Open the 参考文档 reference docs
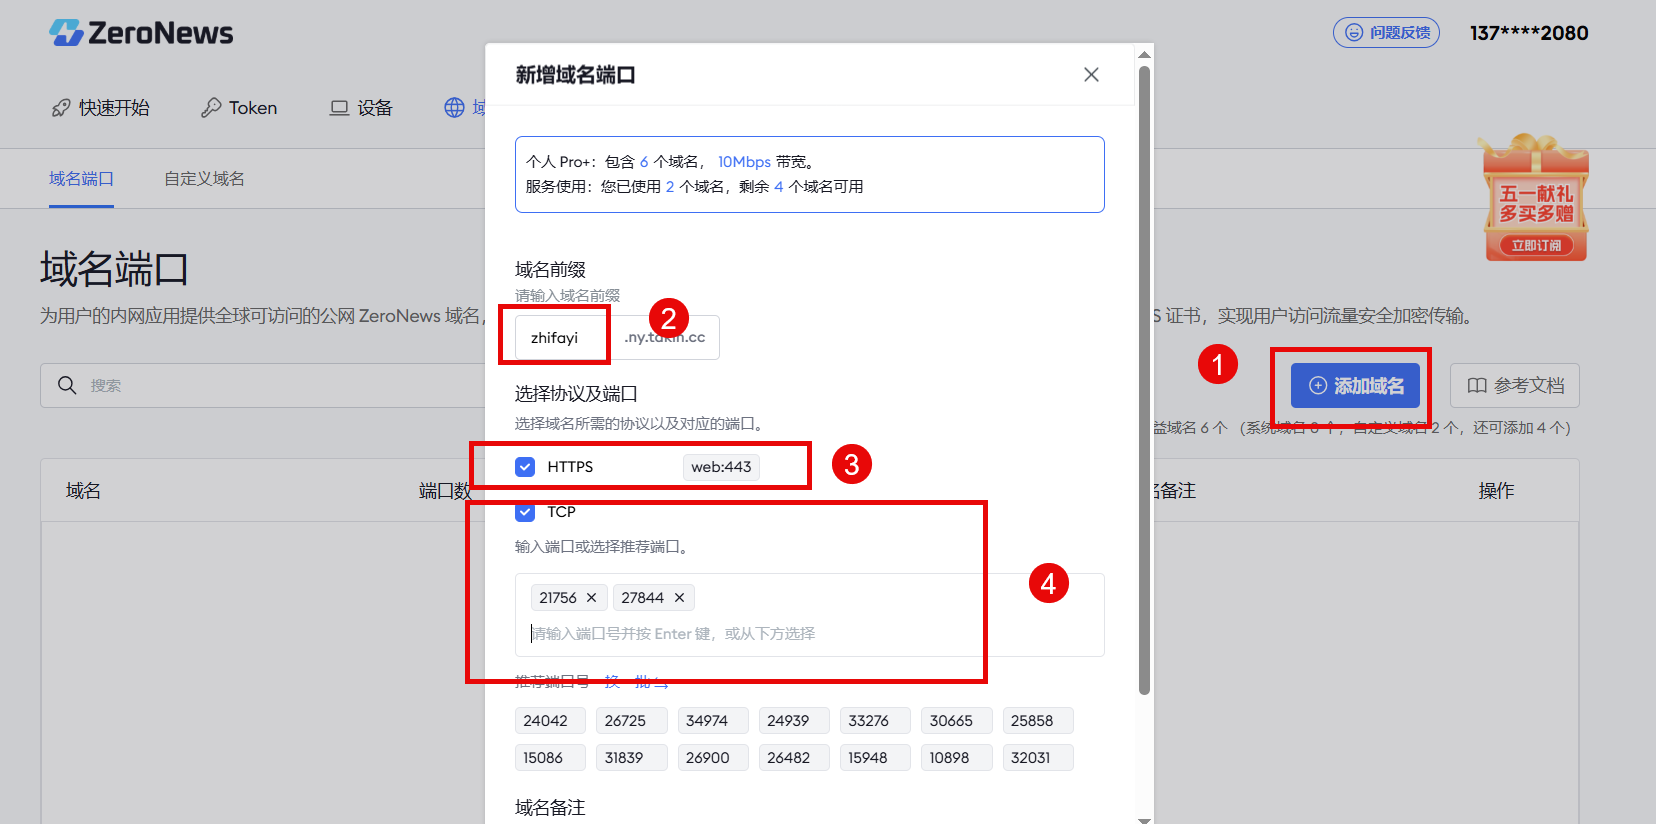1656x824 pixels. coord(1515,386)
